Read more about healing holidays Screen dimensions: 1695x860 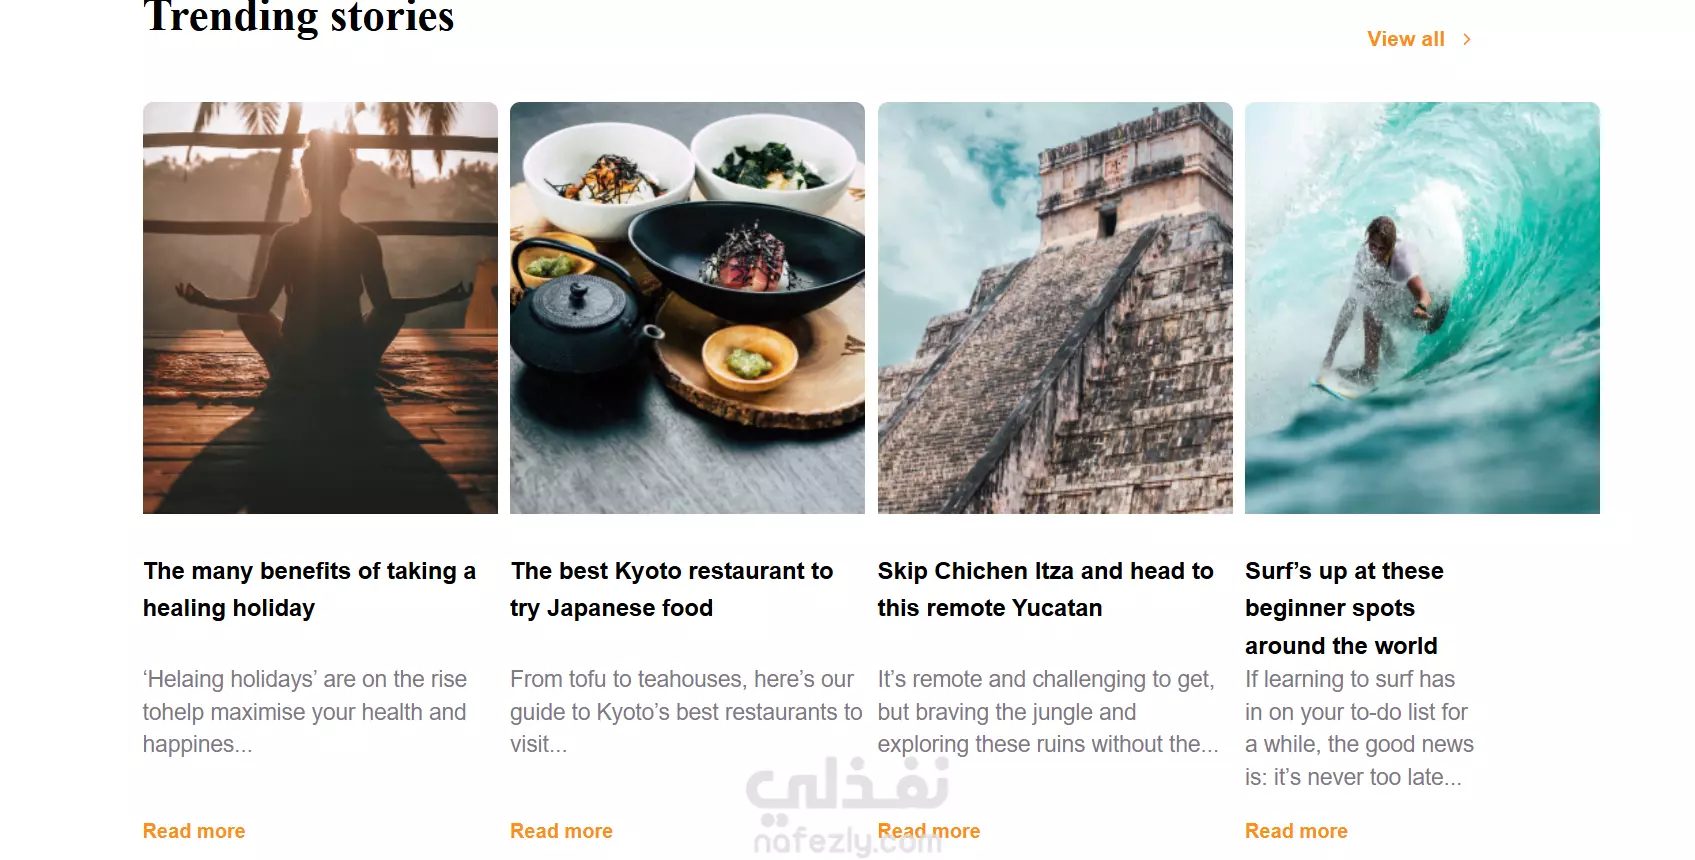click(194, 831)
